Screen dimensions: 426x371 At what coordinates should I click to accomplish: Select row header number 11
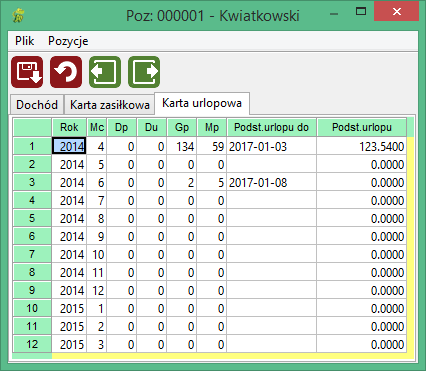(32, 326)
